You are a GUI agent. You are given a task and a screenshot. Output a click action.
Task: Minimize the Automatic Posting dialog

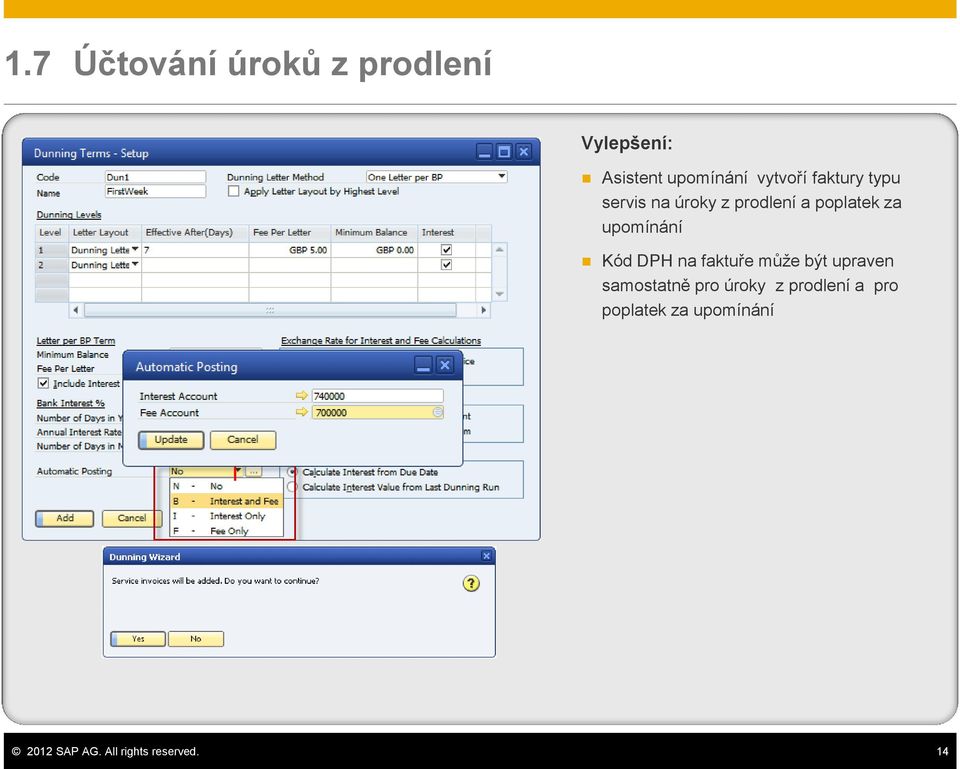click(x=423, y=366)
